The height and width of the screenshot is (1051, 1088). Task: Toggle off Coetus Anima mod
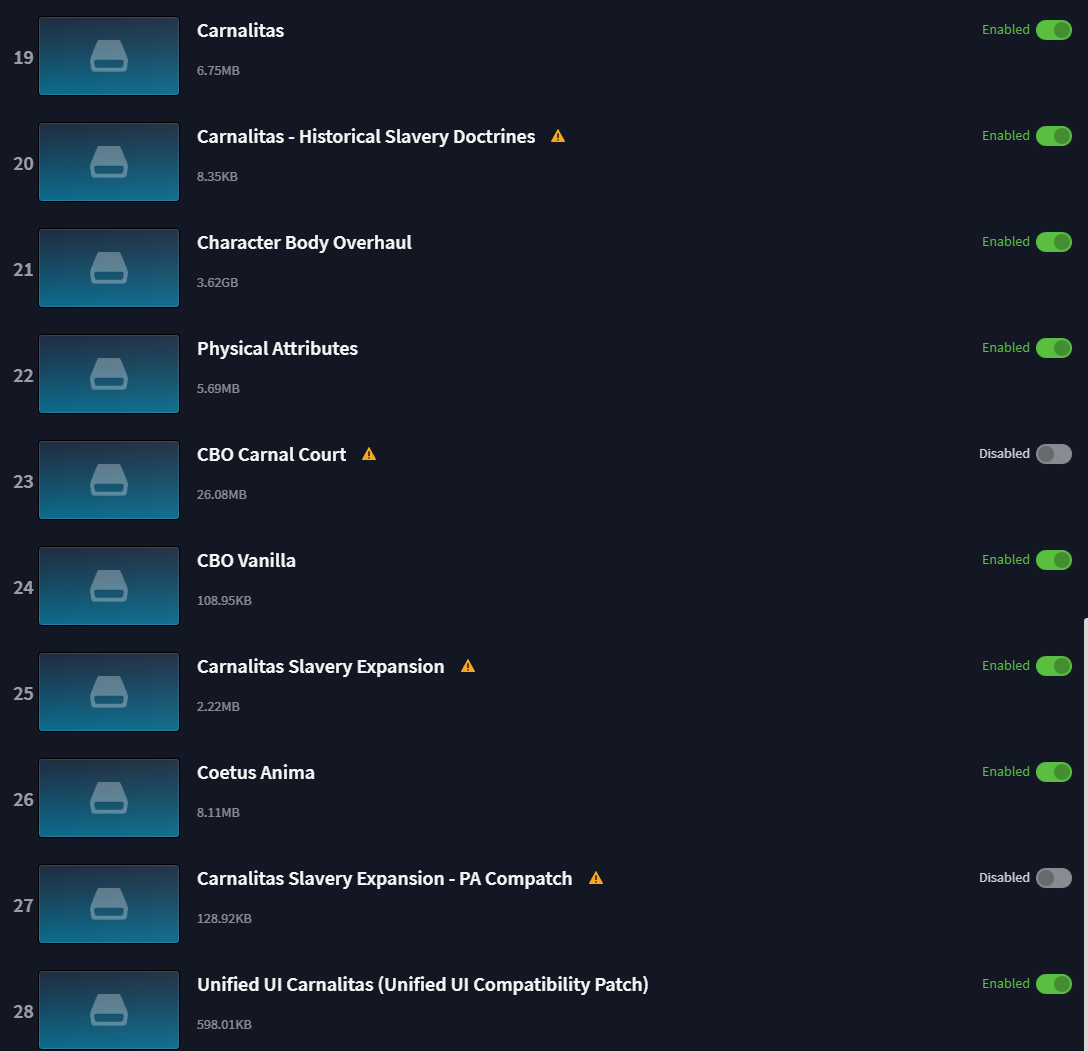click(1053, 772)
